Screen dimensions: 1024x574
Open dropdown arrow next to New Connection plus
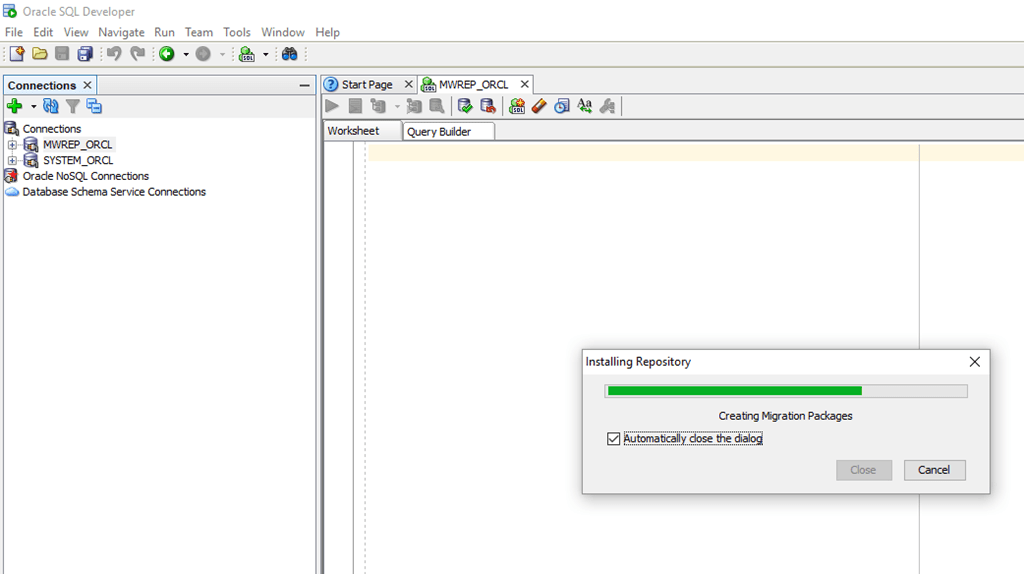pos(33,106)
